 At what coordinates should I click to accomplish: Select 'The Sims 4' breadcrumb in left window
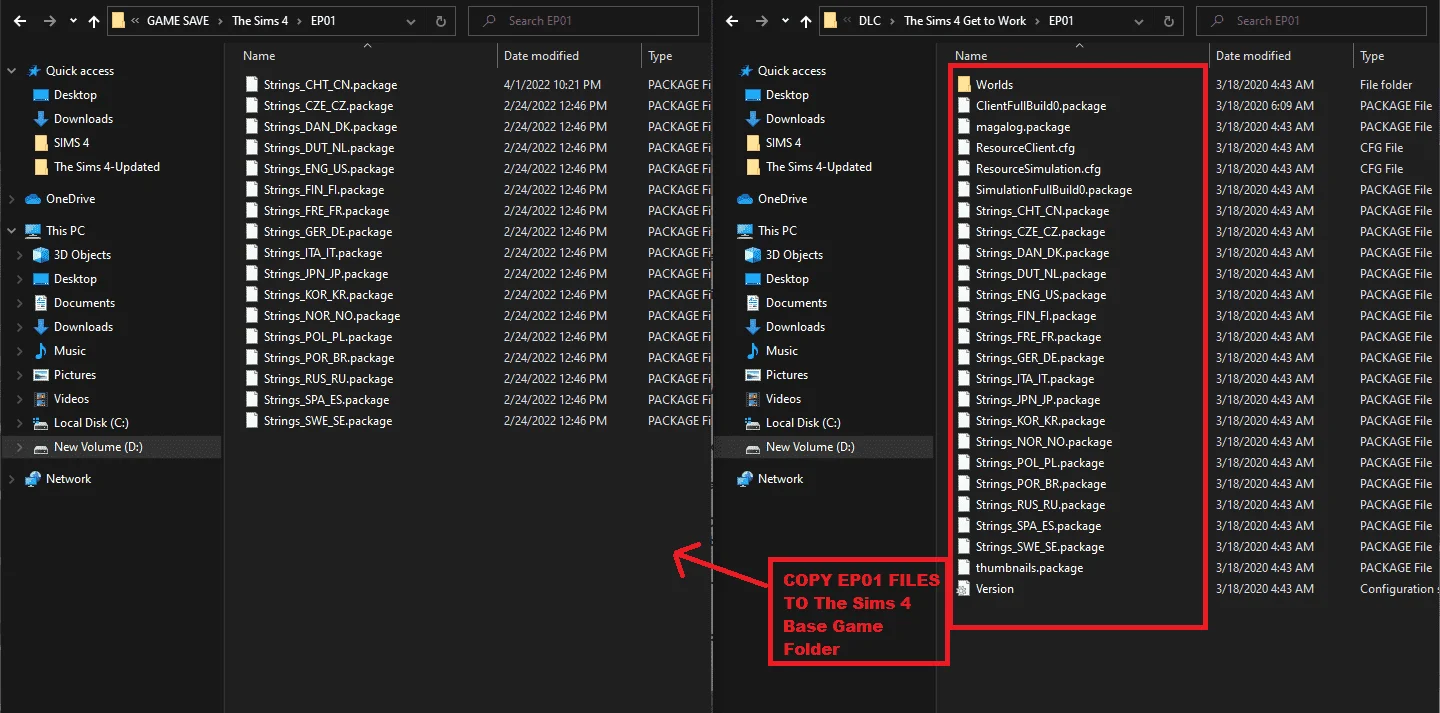tap(260, 20)
